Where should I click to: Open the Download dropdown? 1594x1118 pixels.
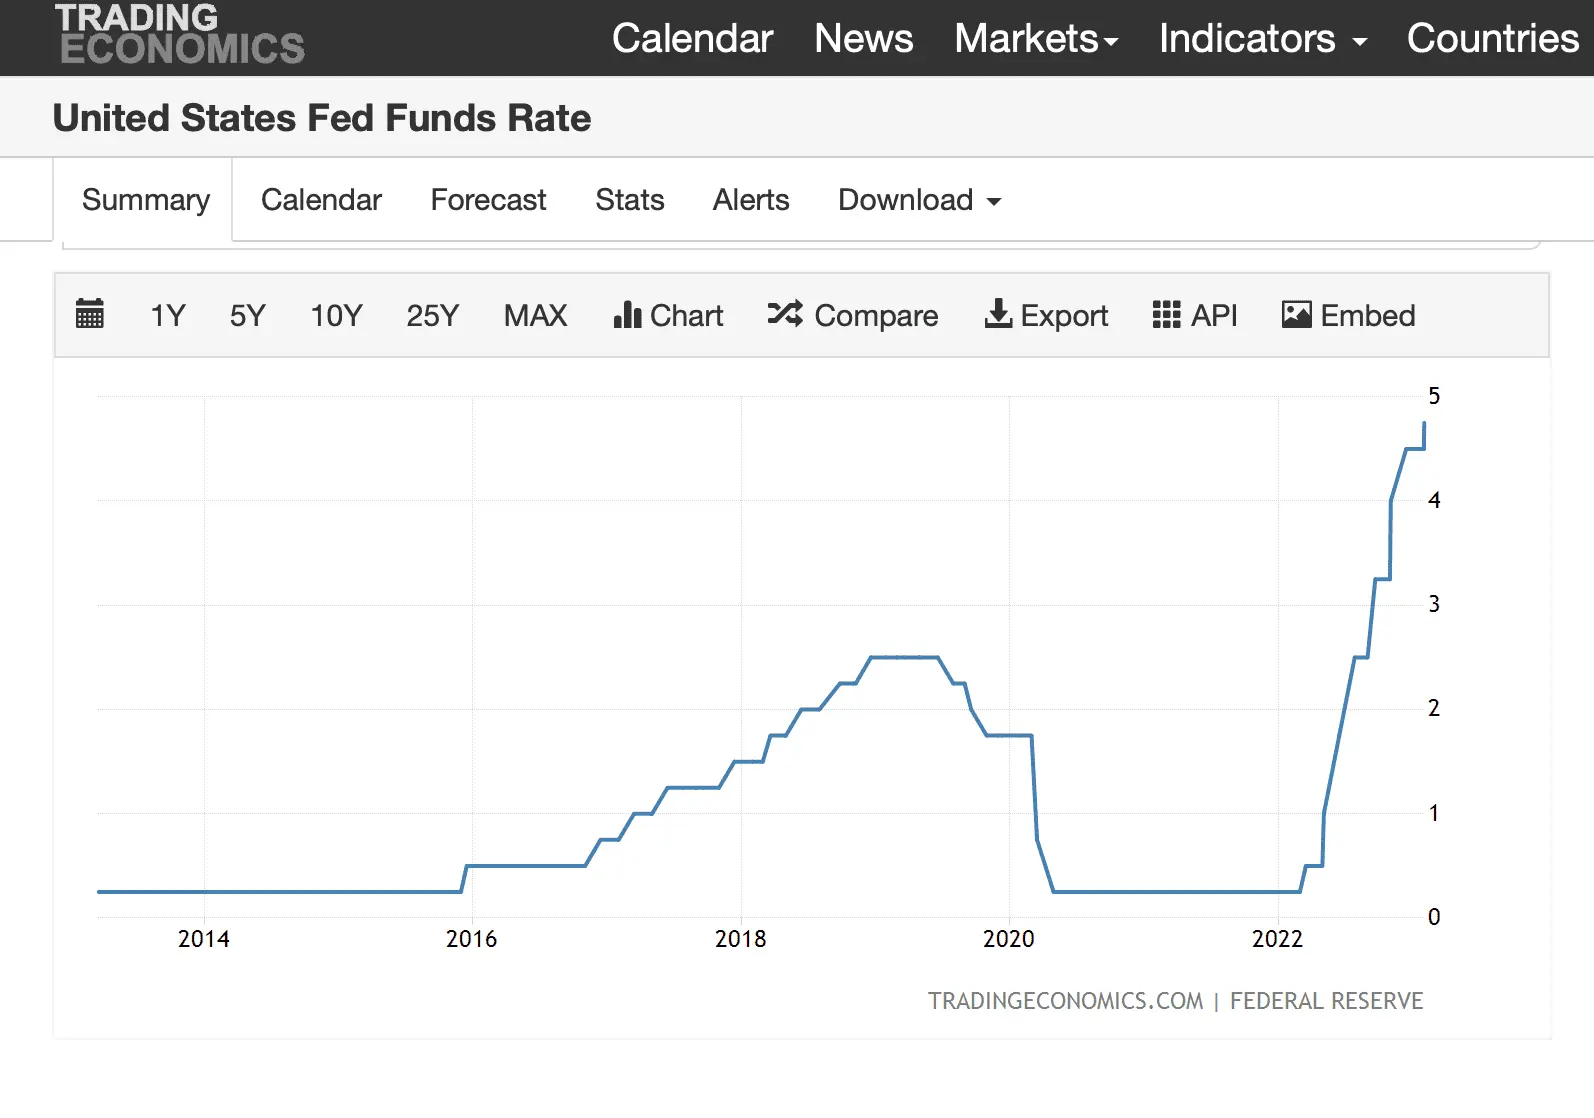click(919, 200)
